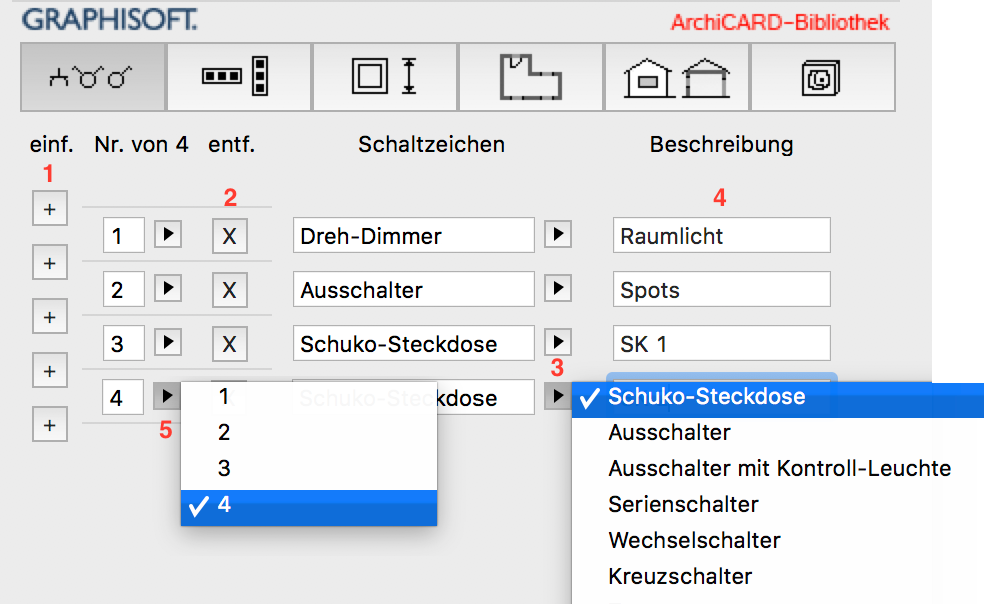Open the frame dimension tab icon

coord(385,77)
